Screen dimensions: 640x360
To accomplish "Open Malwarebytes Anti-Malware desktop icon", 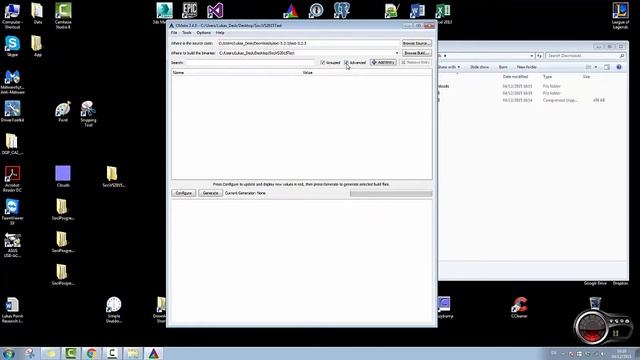I will click(x=12, y=81).
